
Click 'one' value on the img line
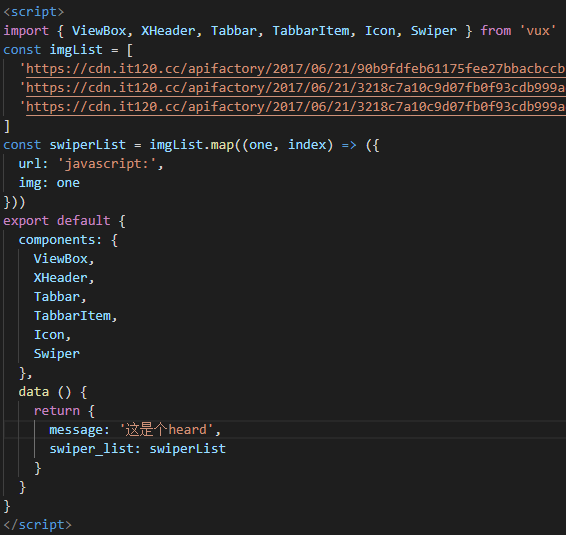pos(68,183)
